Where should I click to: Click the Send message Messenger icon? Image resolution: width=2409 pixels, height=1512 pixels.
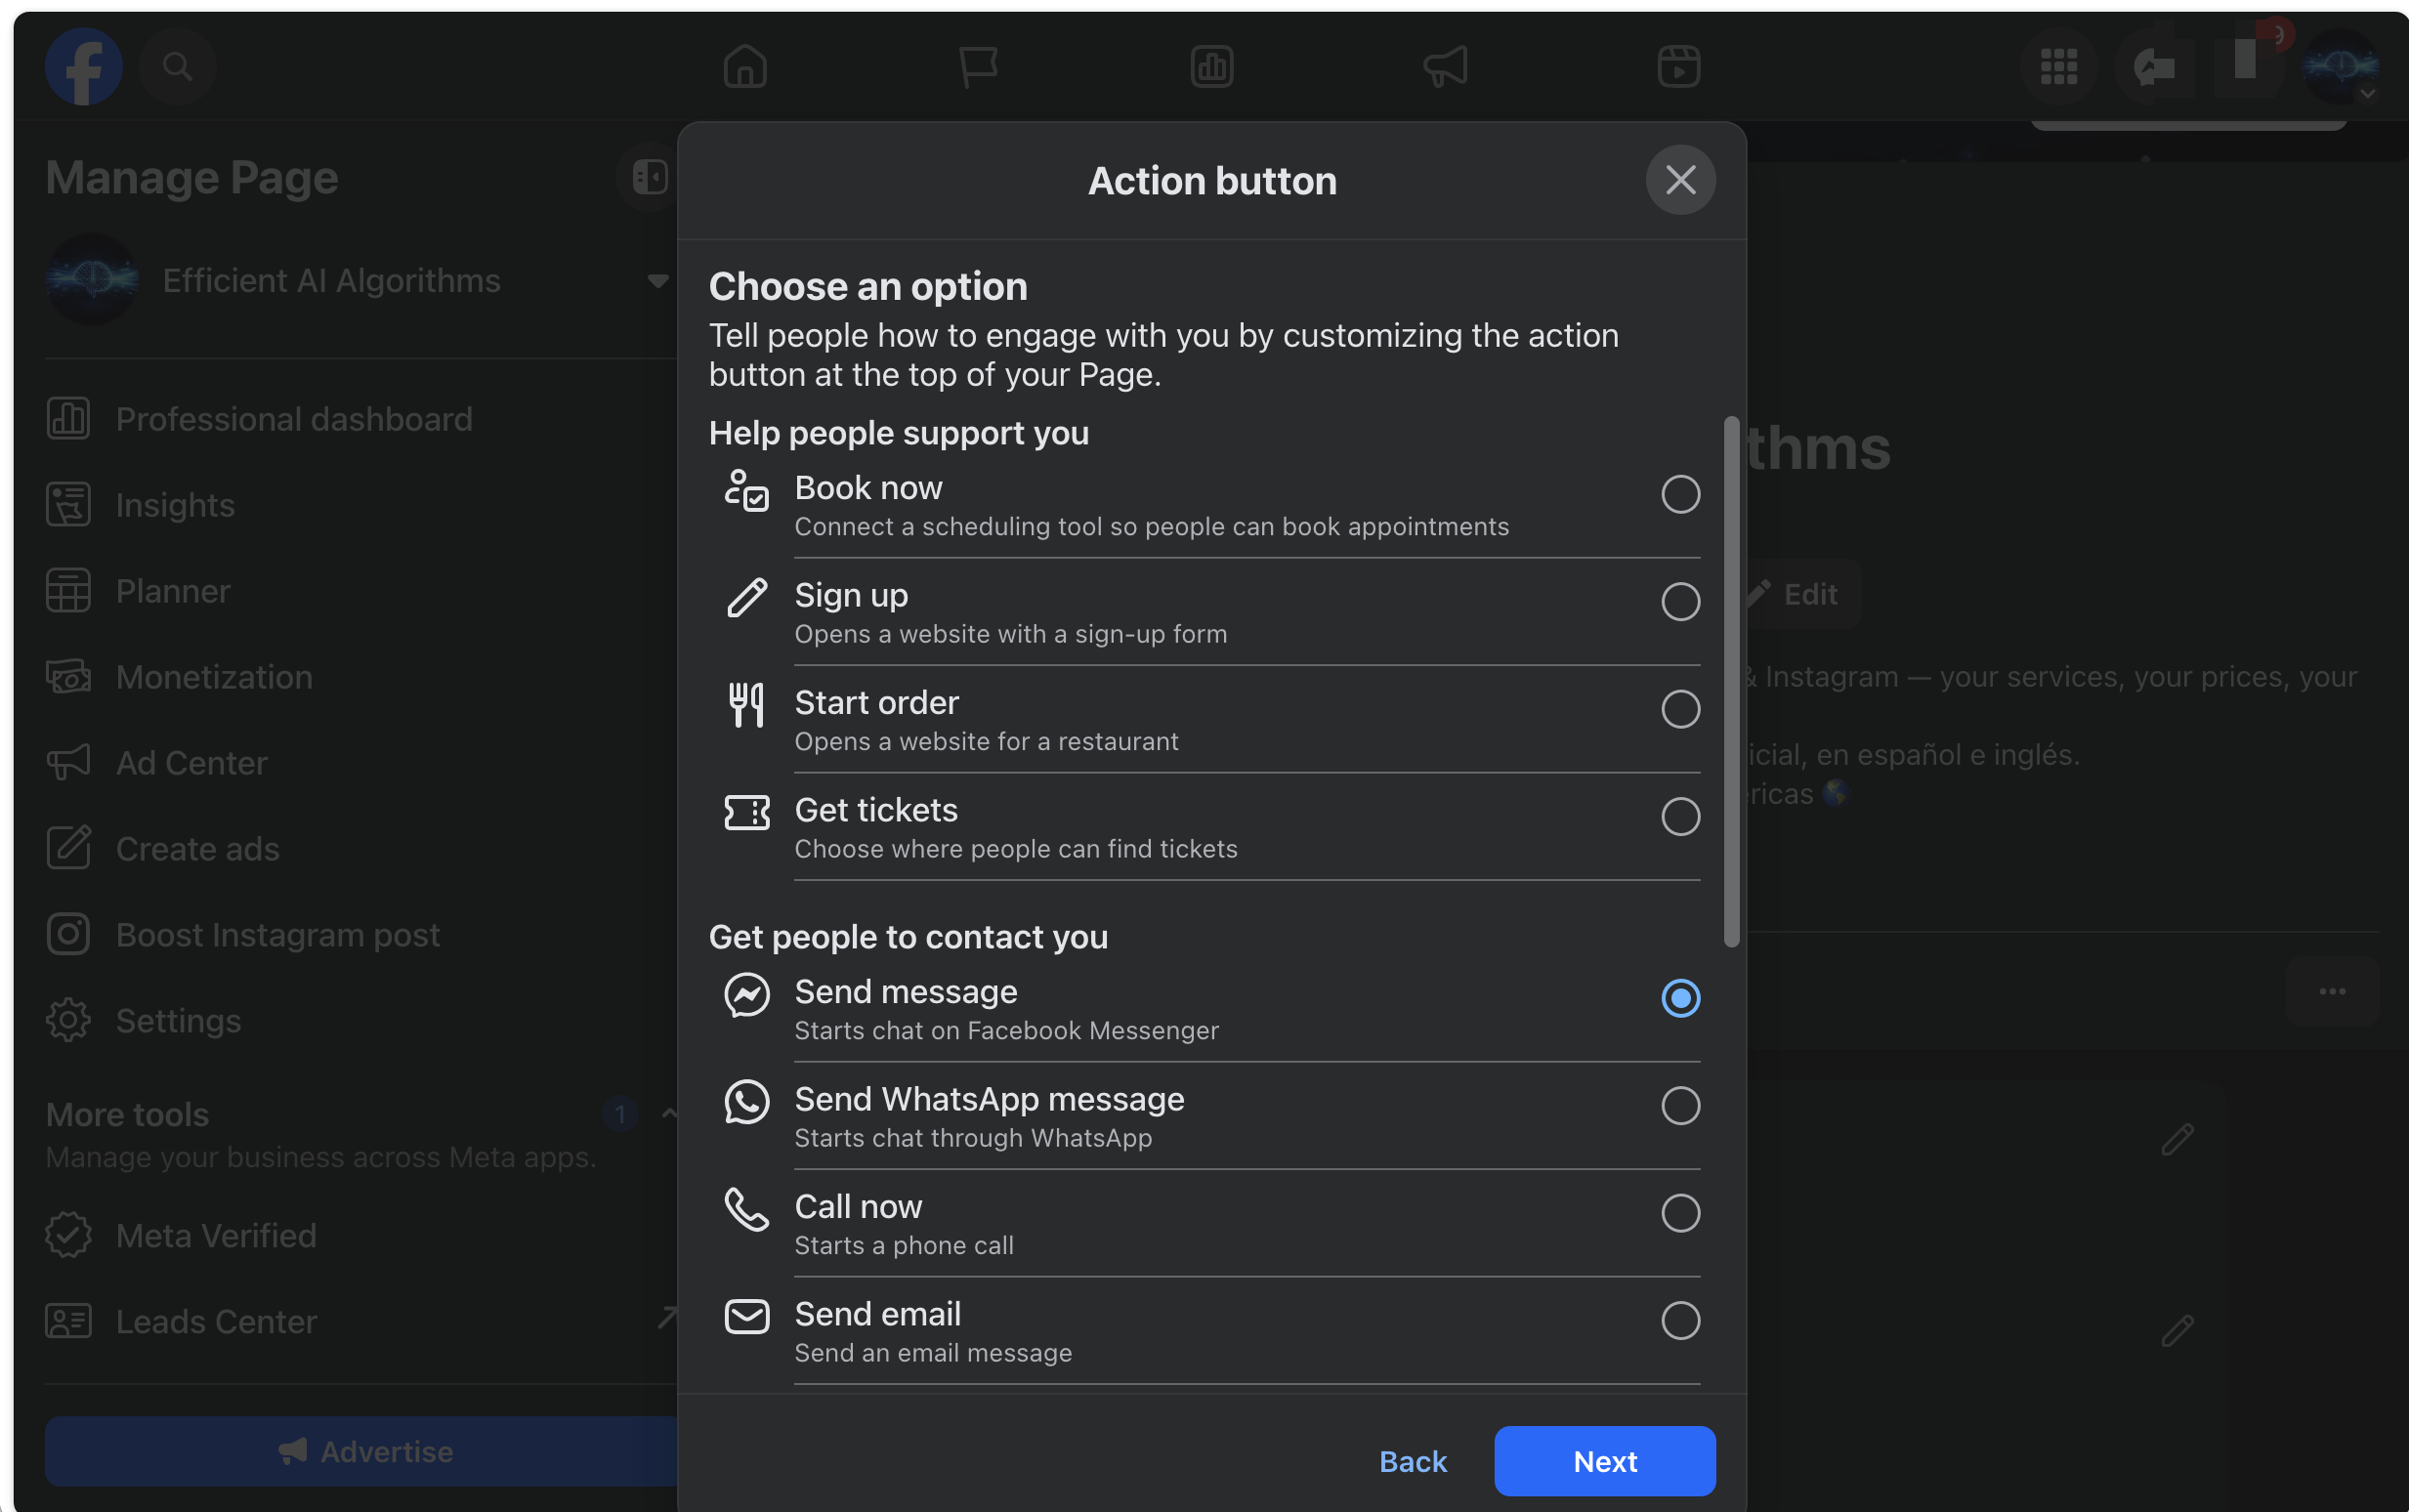747,995
